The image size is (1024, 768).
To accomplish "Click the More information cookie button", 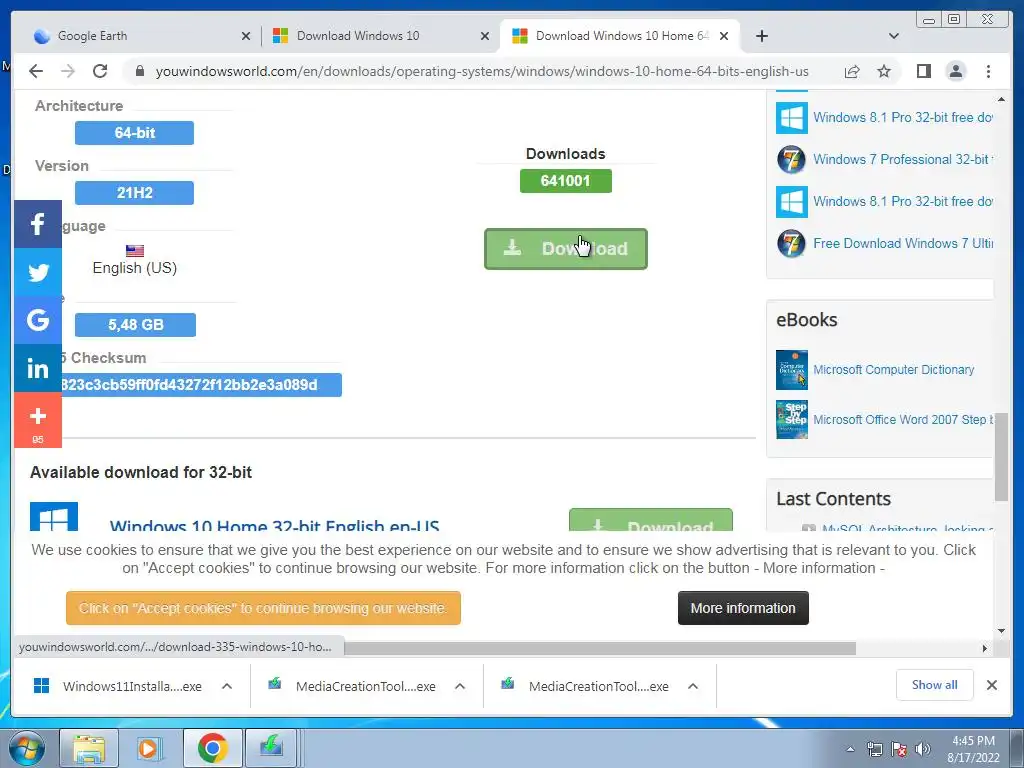I will (743, 608).
